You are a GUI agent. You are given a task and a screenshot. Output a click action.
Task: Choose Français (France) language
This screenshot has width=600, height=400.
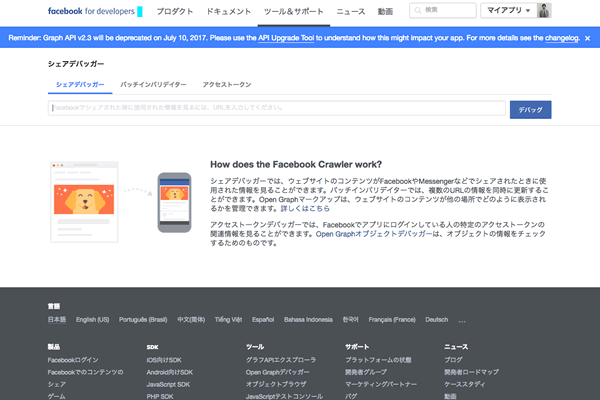pos(392,320)
